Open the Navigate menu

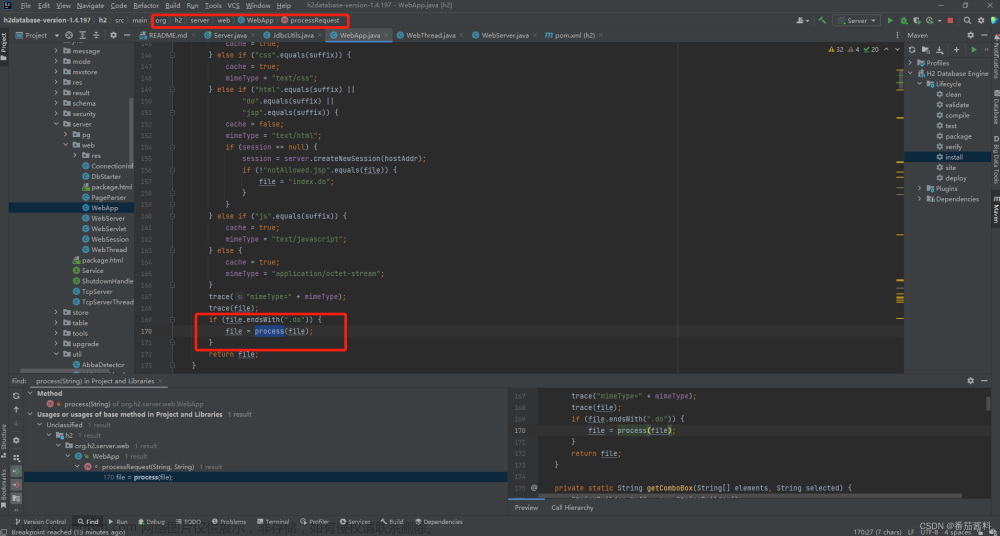click(x=91, y=5)
